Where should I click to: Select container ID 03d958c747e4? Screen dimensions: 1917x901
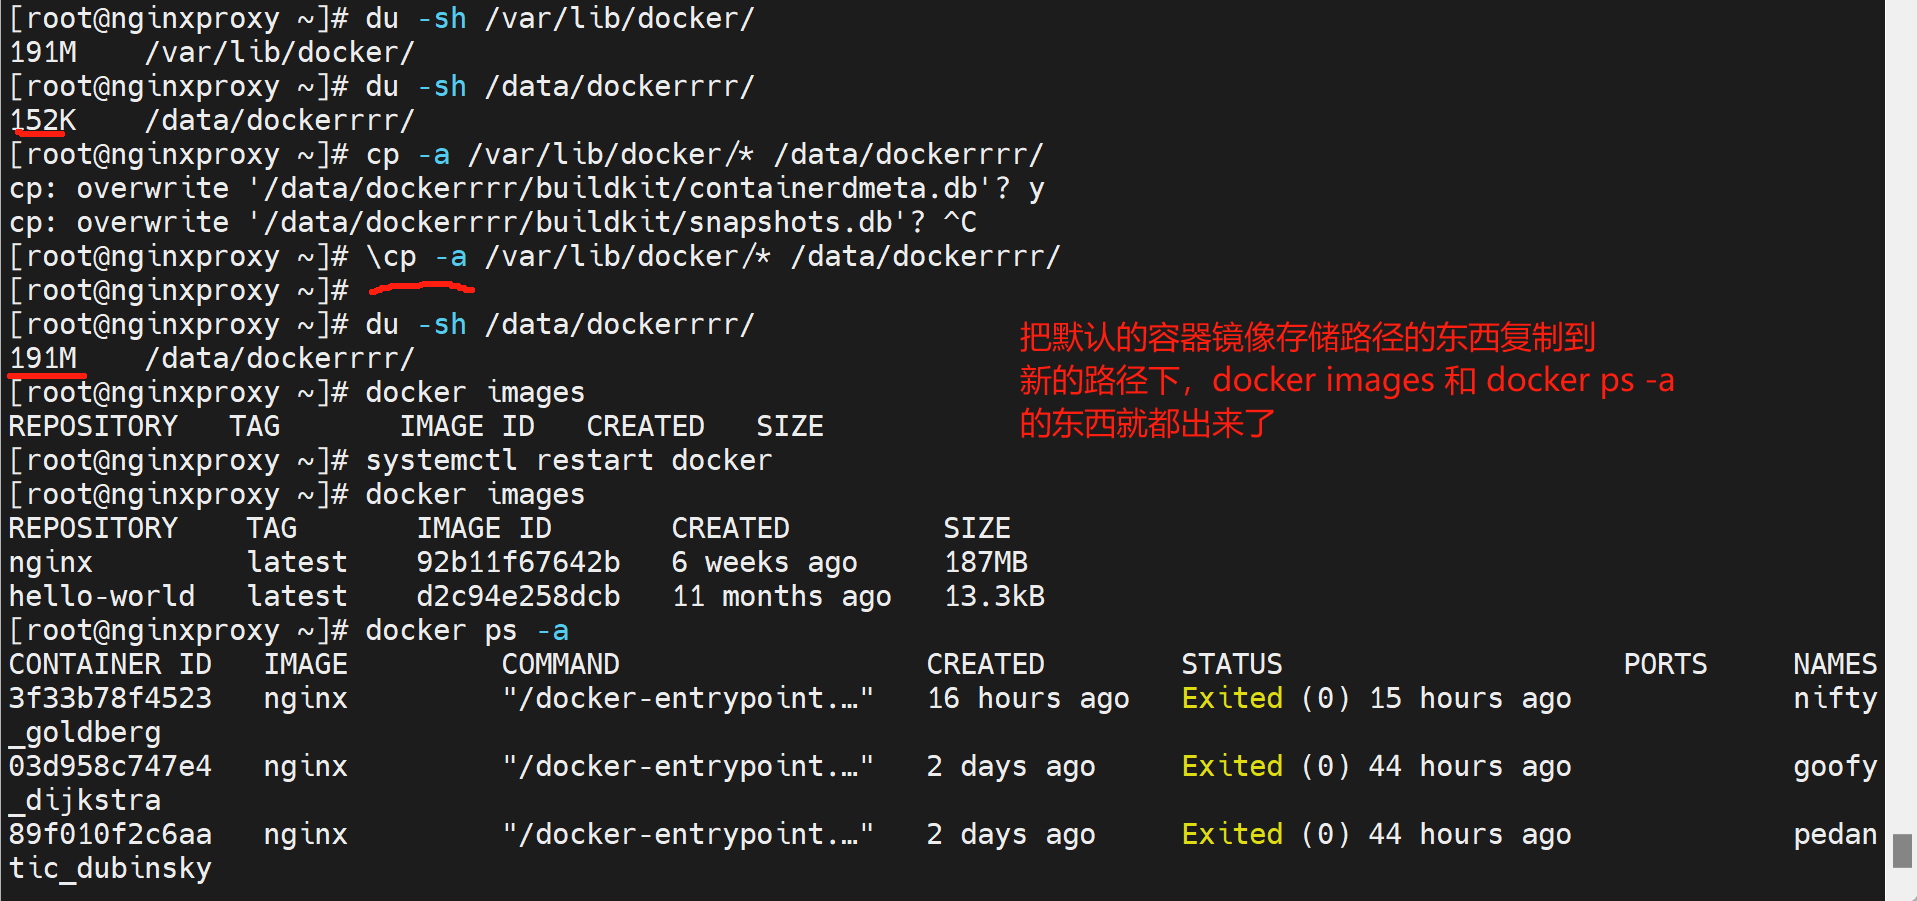pyautogui.click(x=110, y=766)
